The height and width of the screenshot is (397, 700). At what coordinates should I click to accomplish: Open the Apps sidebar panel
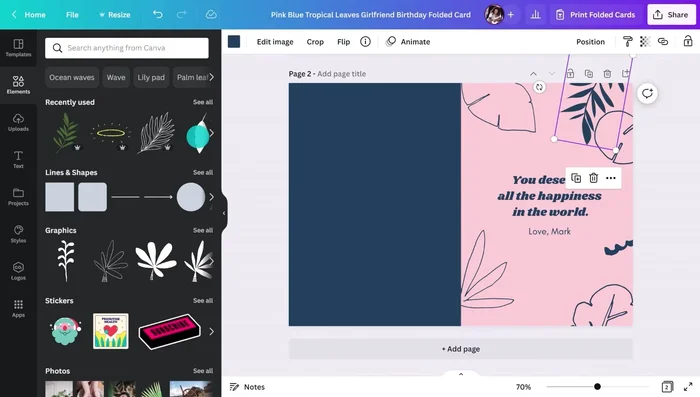pyautogui.click(x=18, y=308)
